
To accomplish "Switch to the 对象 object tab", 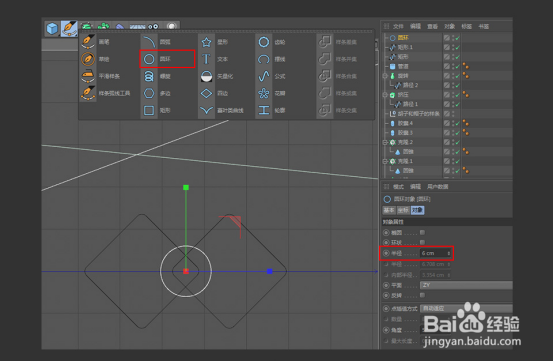I will (417, 210).
